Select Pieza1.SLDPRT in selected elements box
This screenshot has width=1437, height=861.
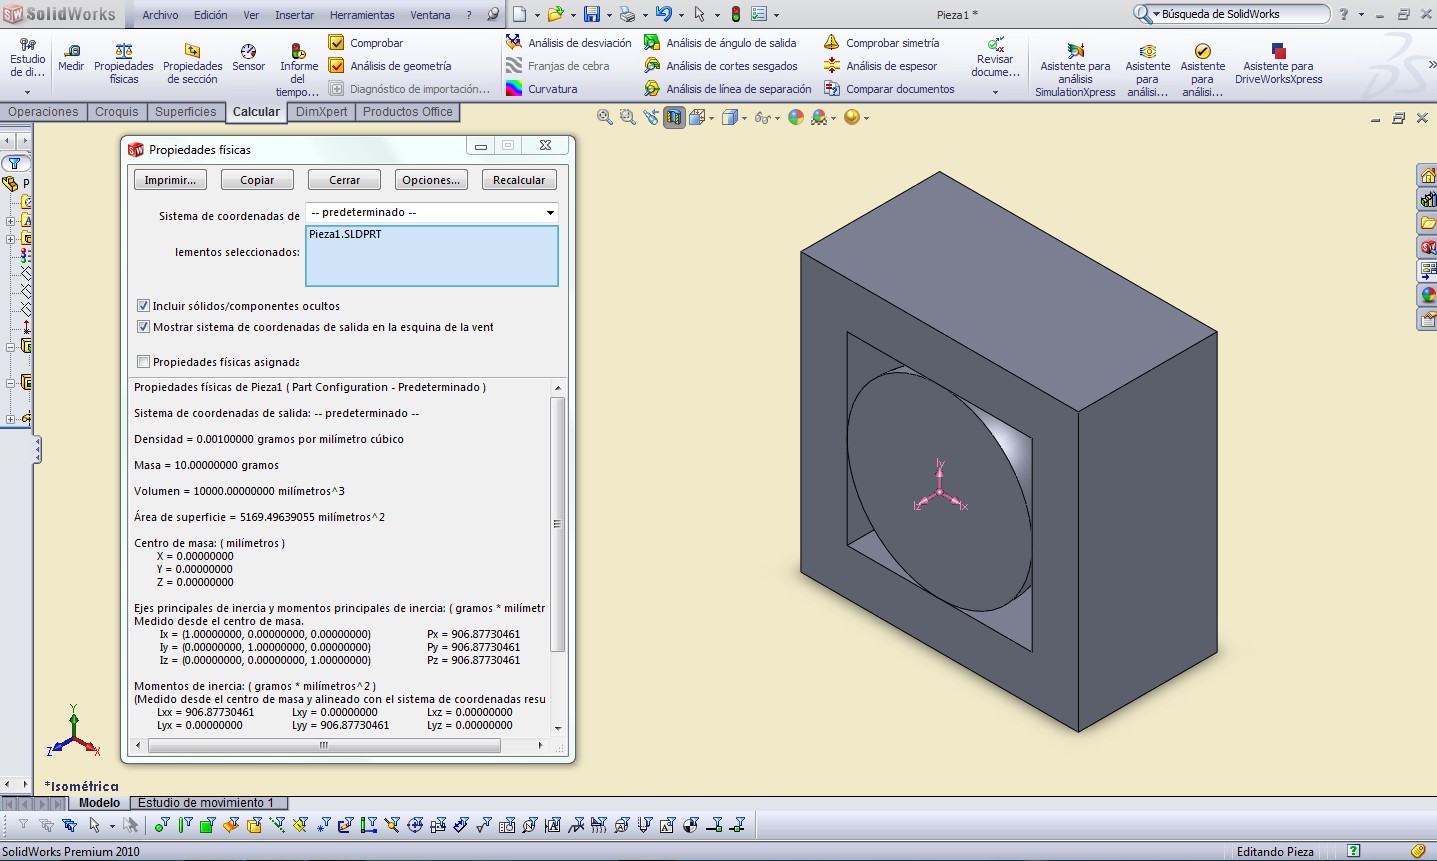pyautogui.click(x=345, y=234)
